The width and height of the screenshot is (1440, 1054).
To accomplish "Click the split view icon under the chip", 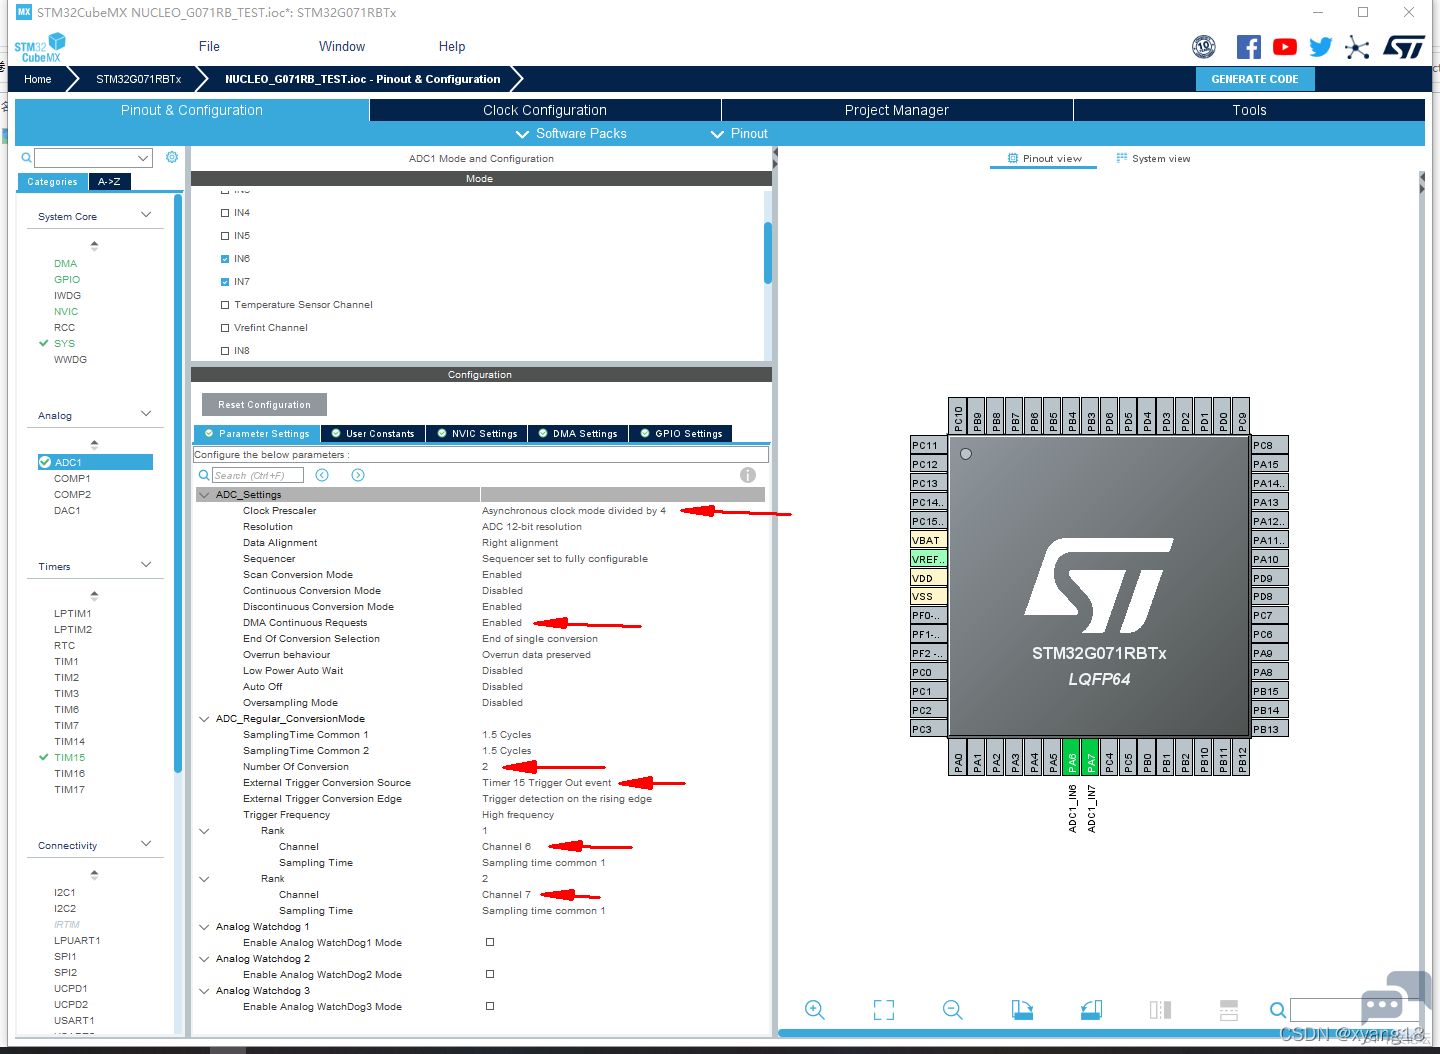I will pos(1160,1010).
